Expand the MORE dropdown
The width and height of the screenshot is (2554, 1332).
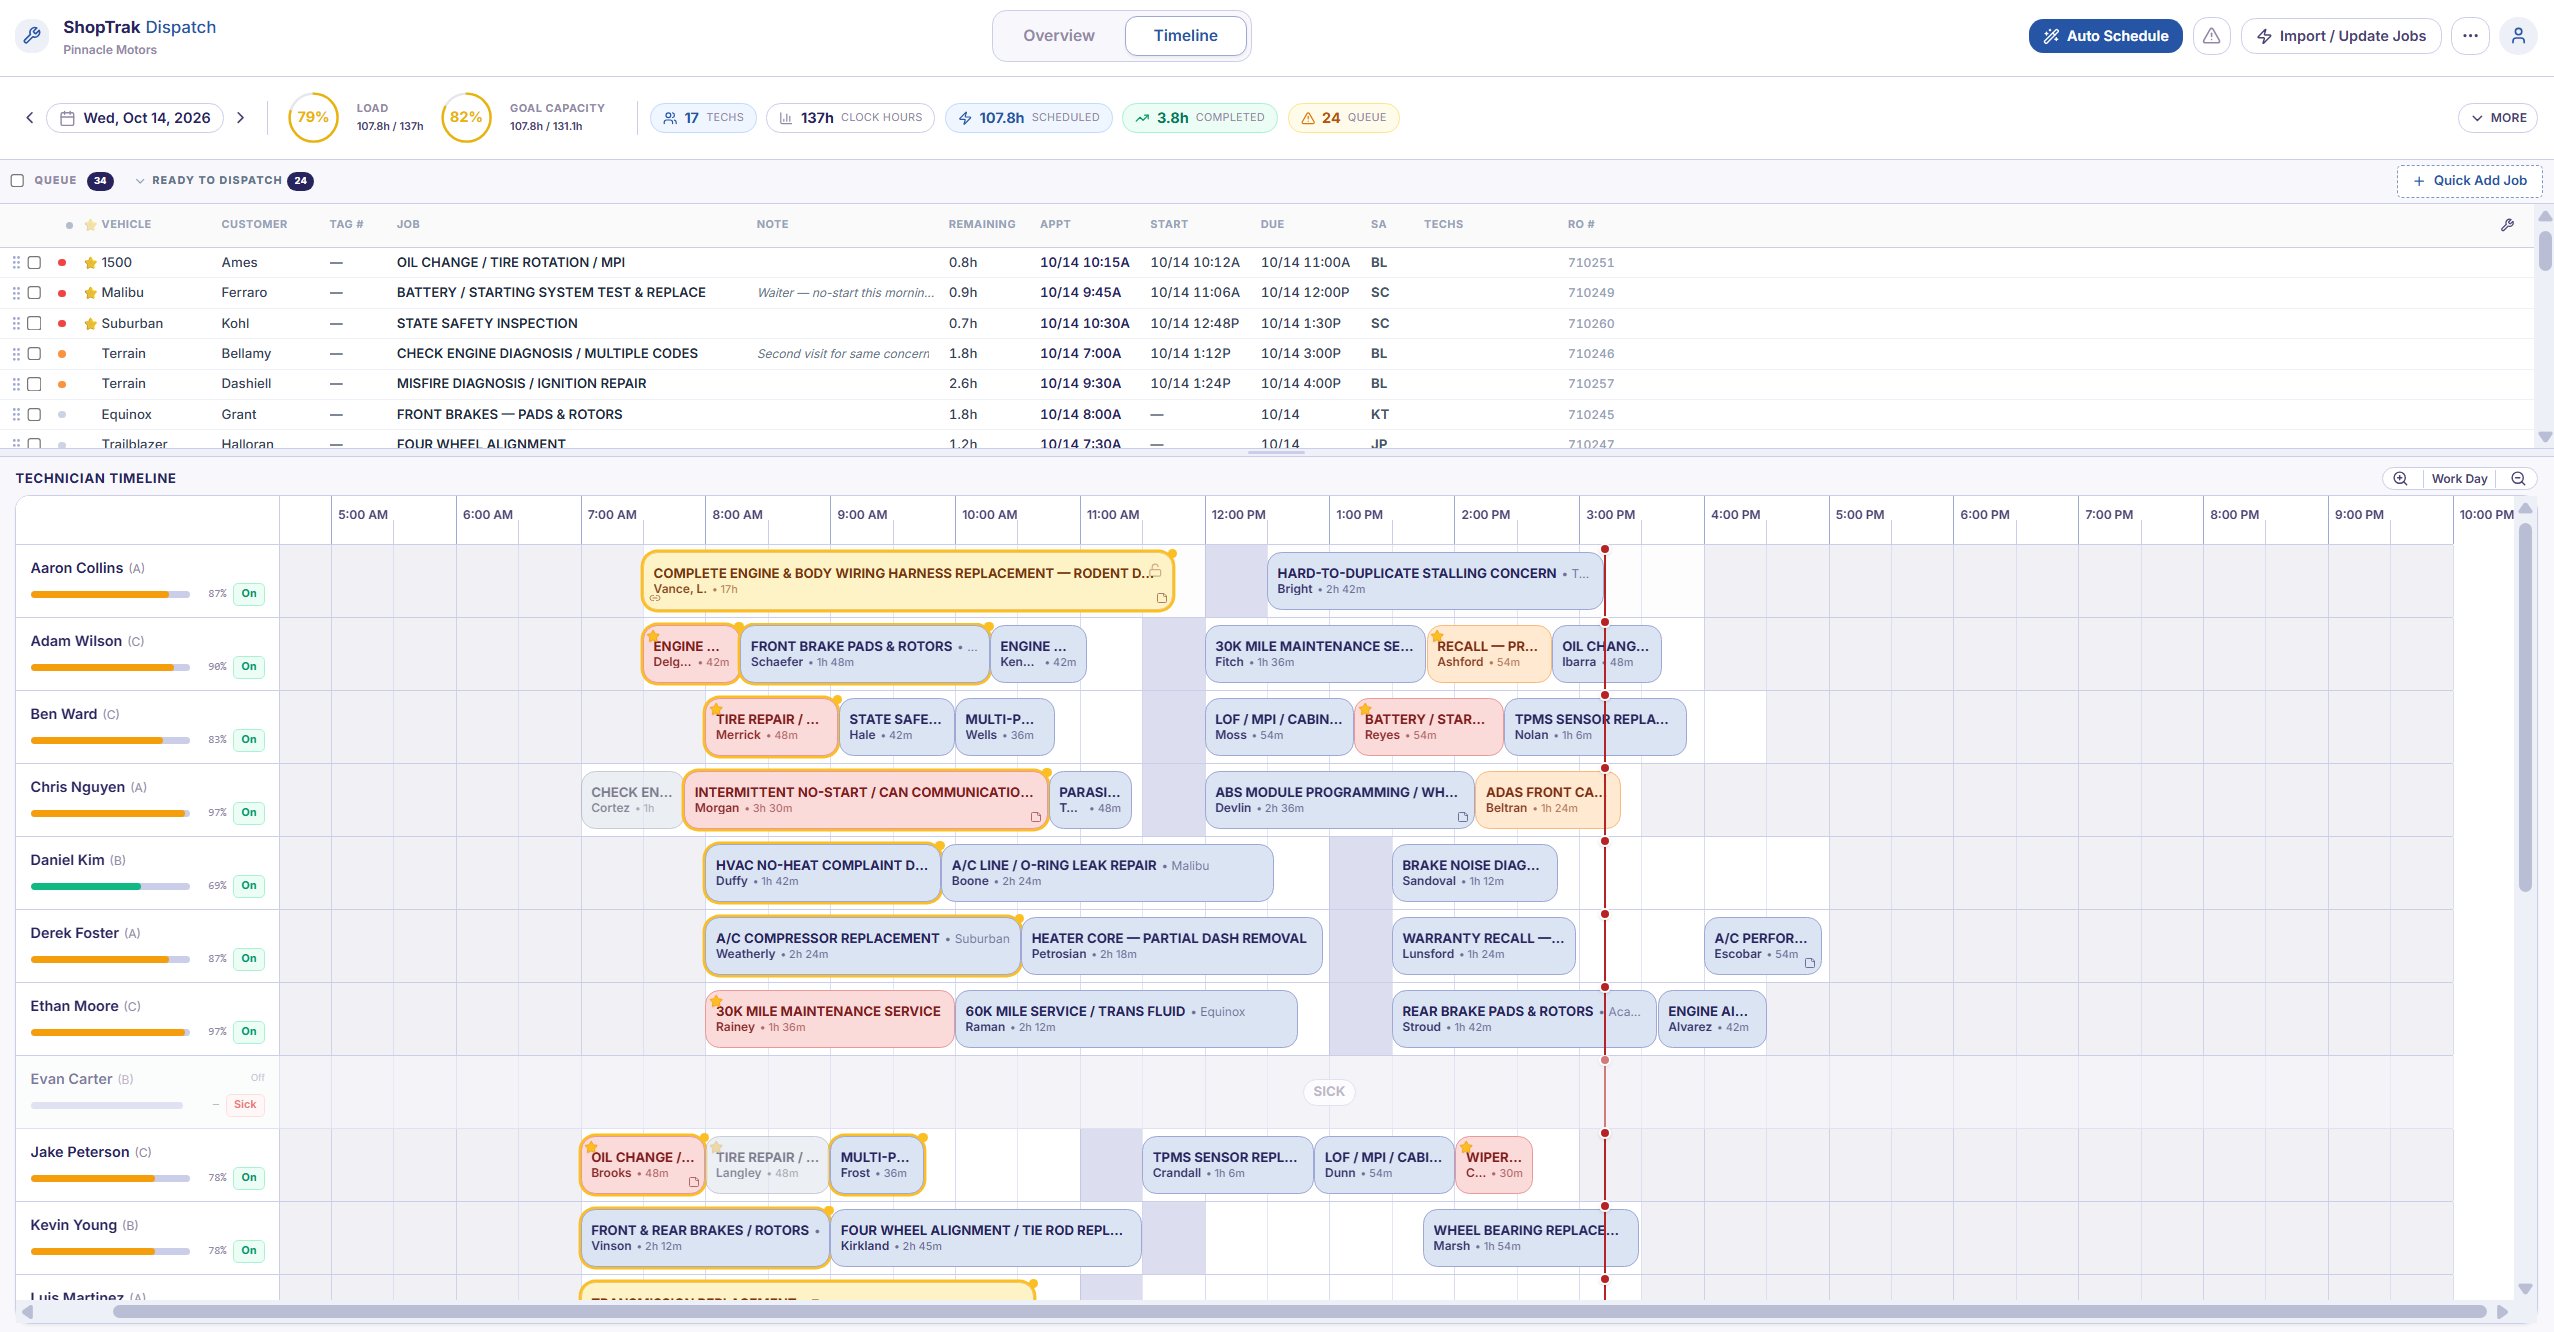(2497, 118)
